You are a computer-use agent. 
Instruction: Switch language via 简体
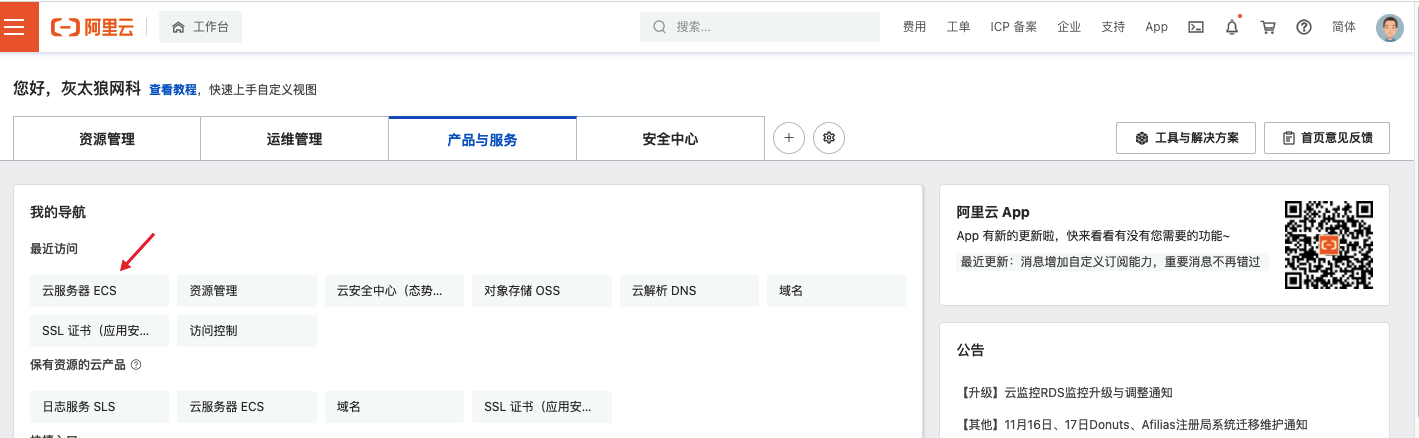click(x=1344, y=27)
